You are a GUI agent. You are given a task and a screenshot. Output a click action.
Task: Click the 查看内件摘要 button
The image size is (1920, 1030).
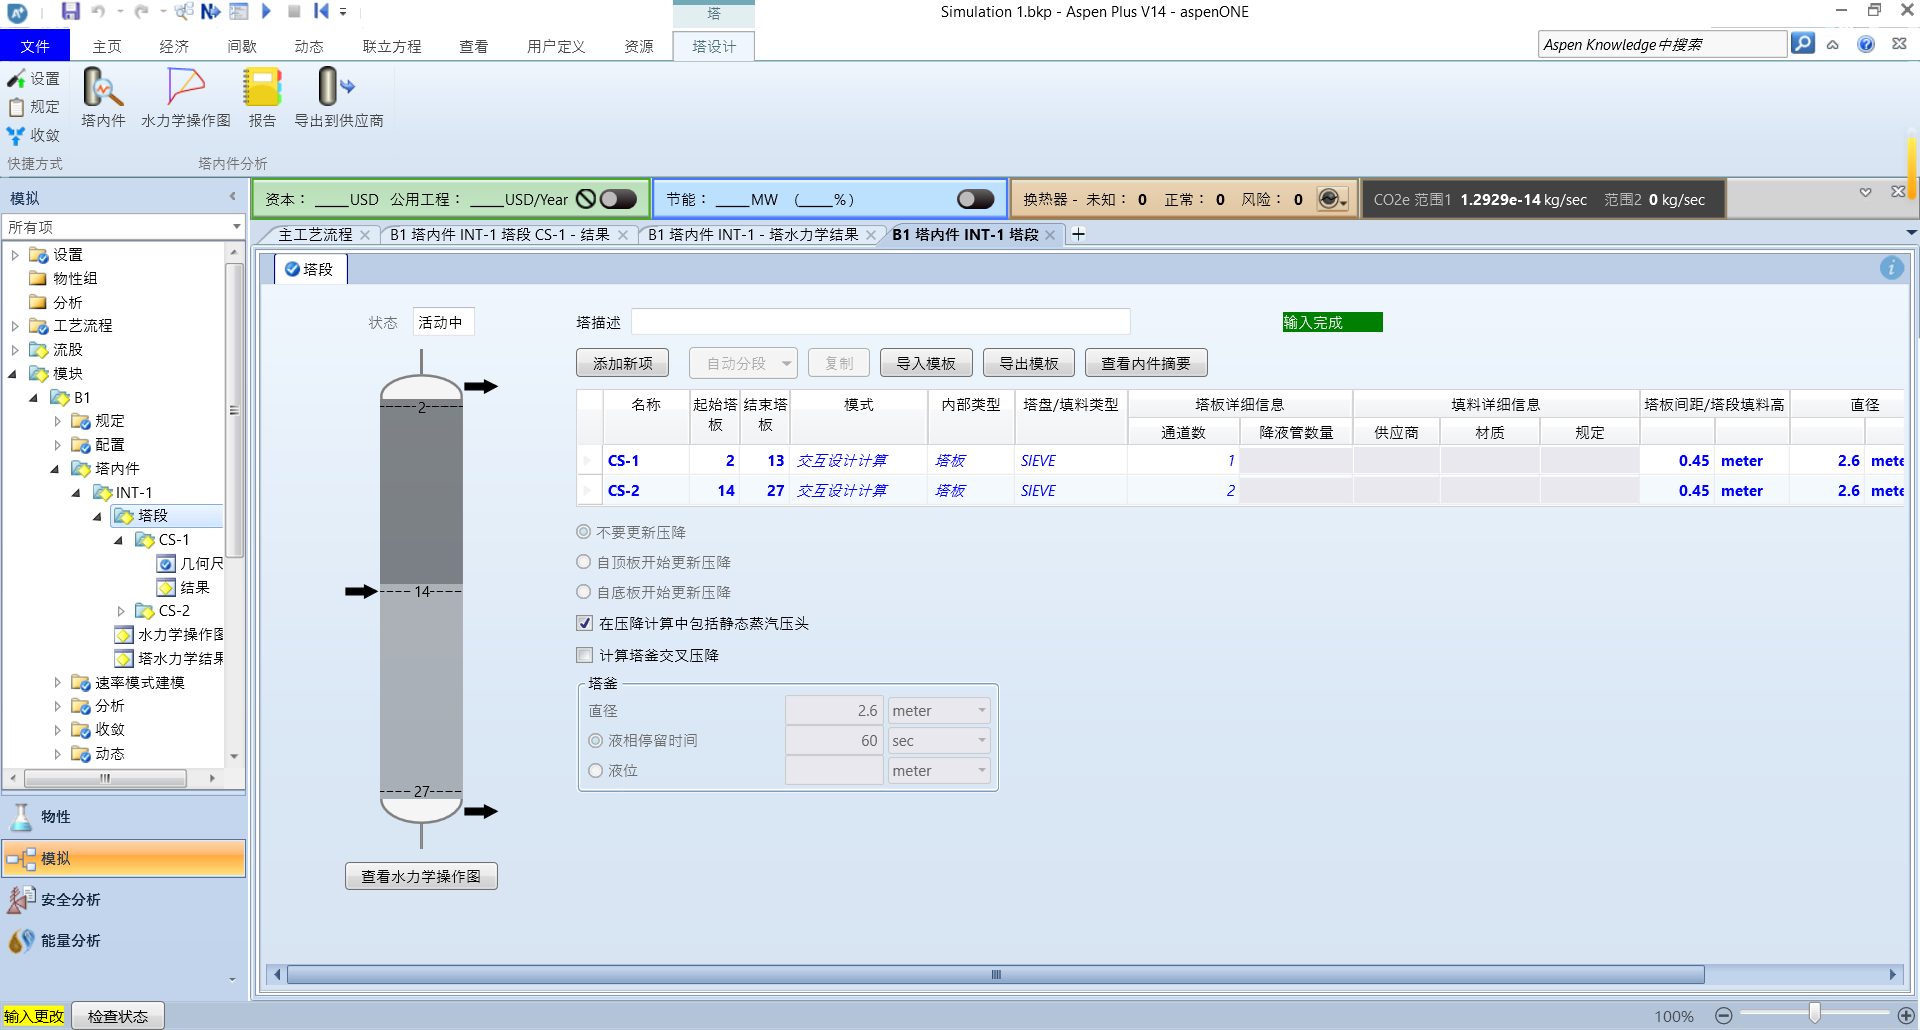coord(1145,363)
